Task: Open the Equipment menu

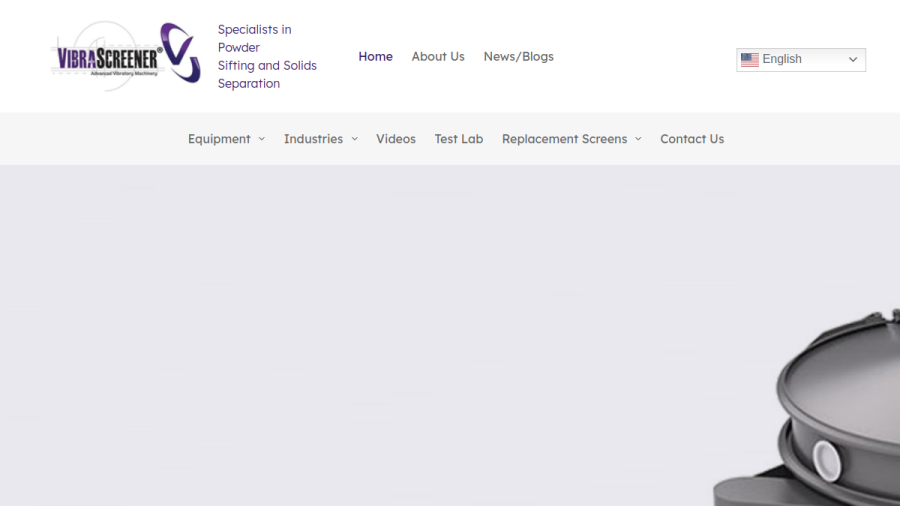Action: coord(219,139)
